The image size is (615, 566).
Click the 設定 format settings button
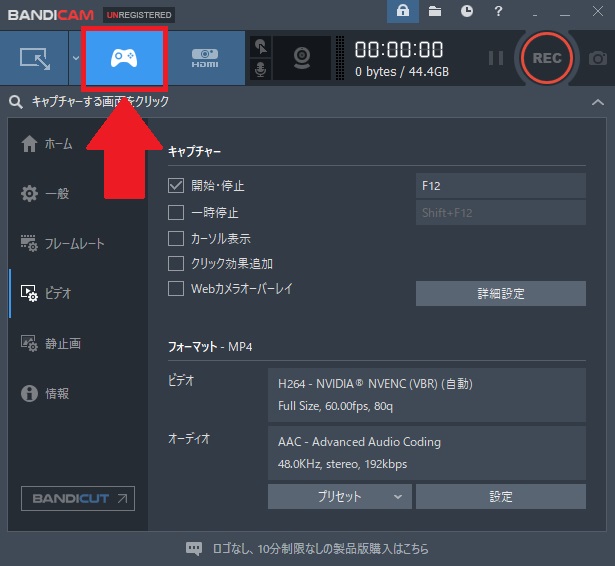[501, 497]
